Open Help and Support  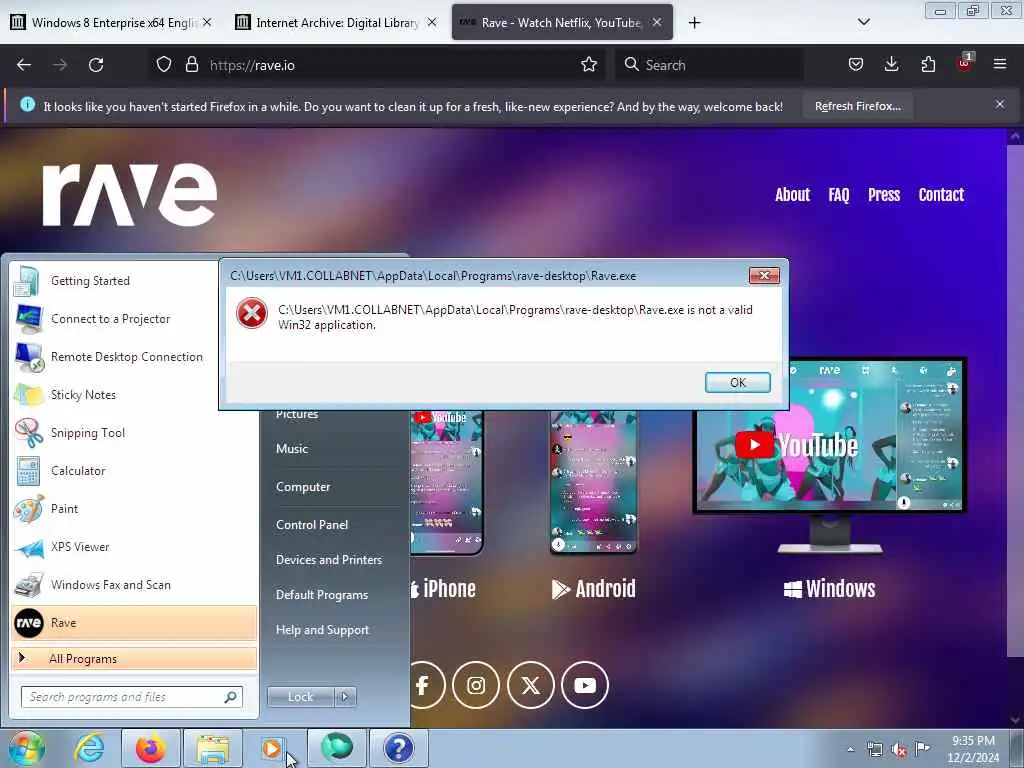click(x=322, y=630)
